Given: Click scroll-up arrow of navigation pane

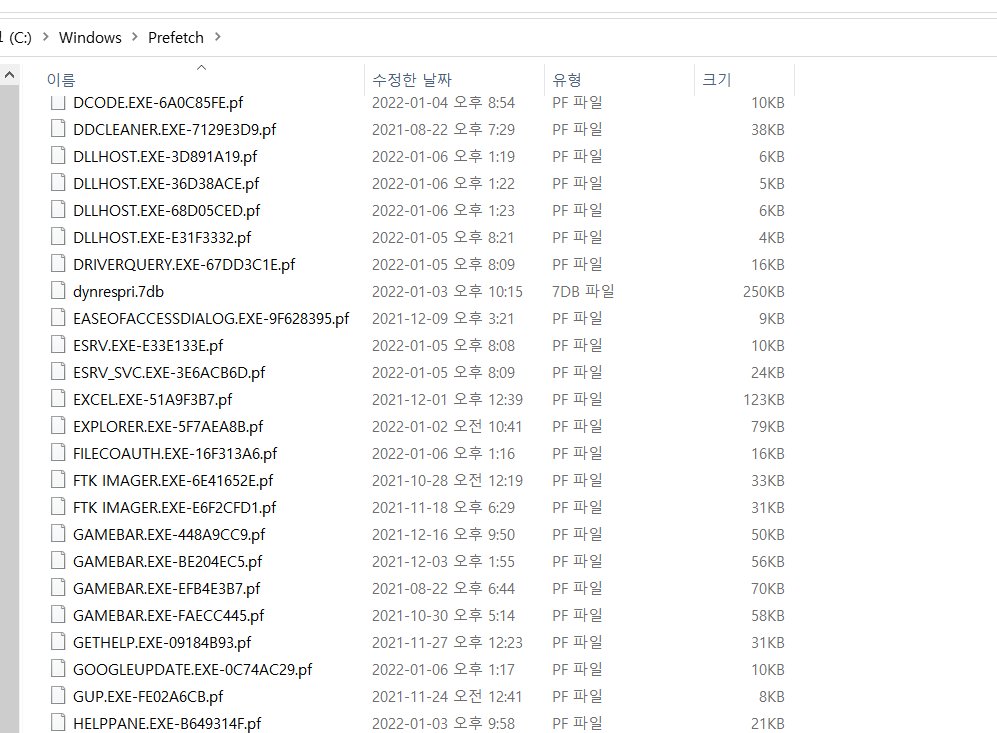Looking at the screenshot, I should [10, 75].
